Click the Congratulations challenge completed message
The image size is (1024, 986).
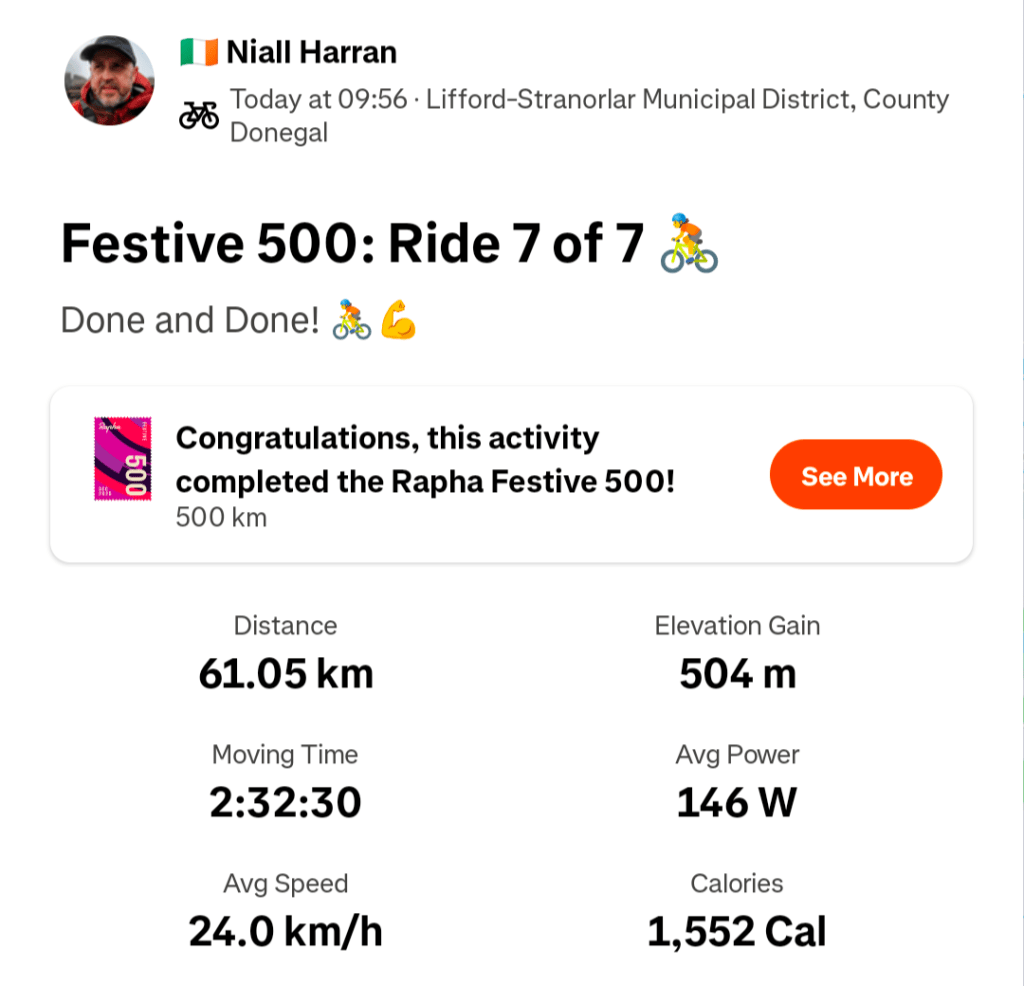(x=425, y=459)
